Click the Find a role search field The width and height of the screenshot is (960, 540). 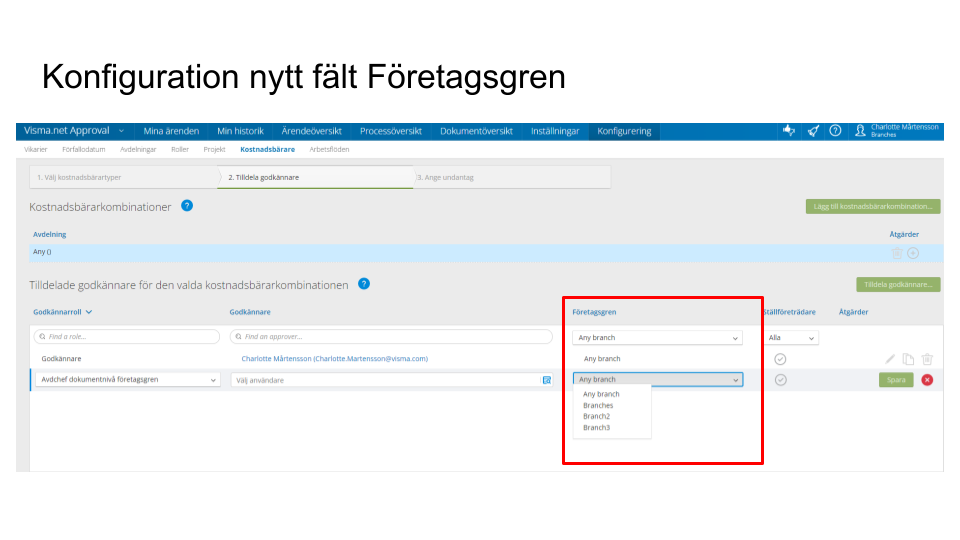[x=127, y=337]
